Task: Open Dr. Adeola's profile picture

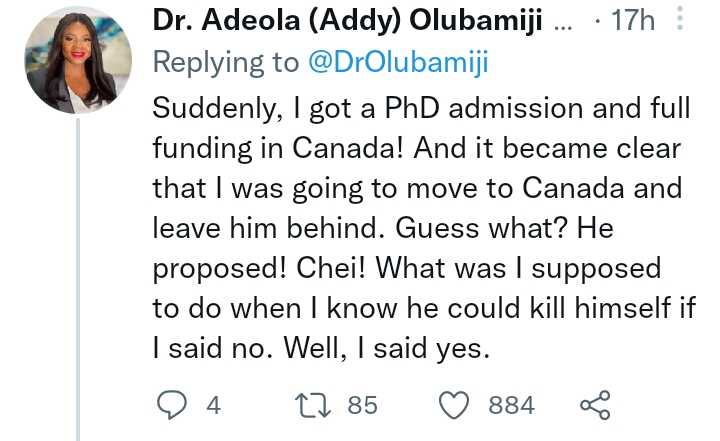Action: pyautogui.click(x=76, y=64)
